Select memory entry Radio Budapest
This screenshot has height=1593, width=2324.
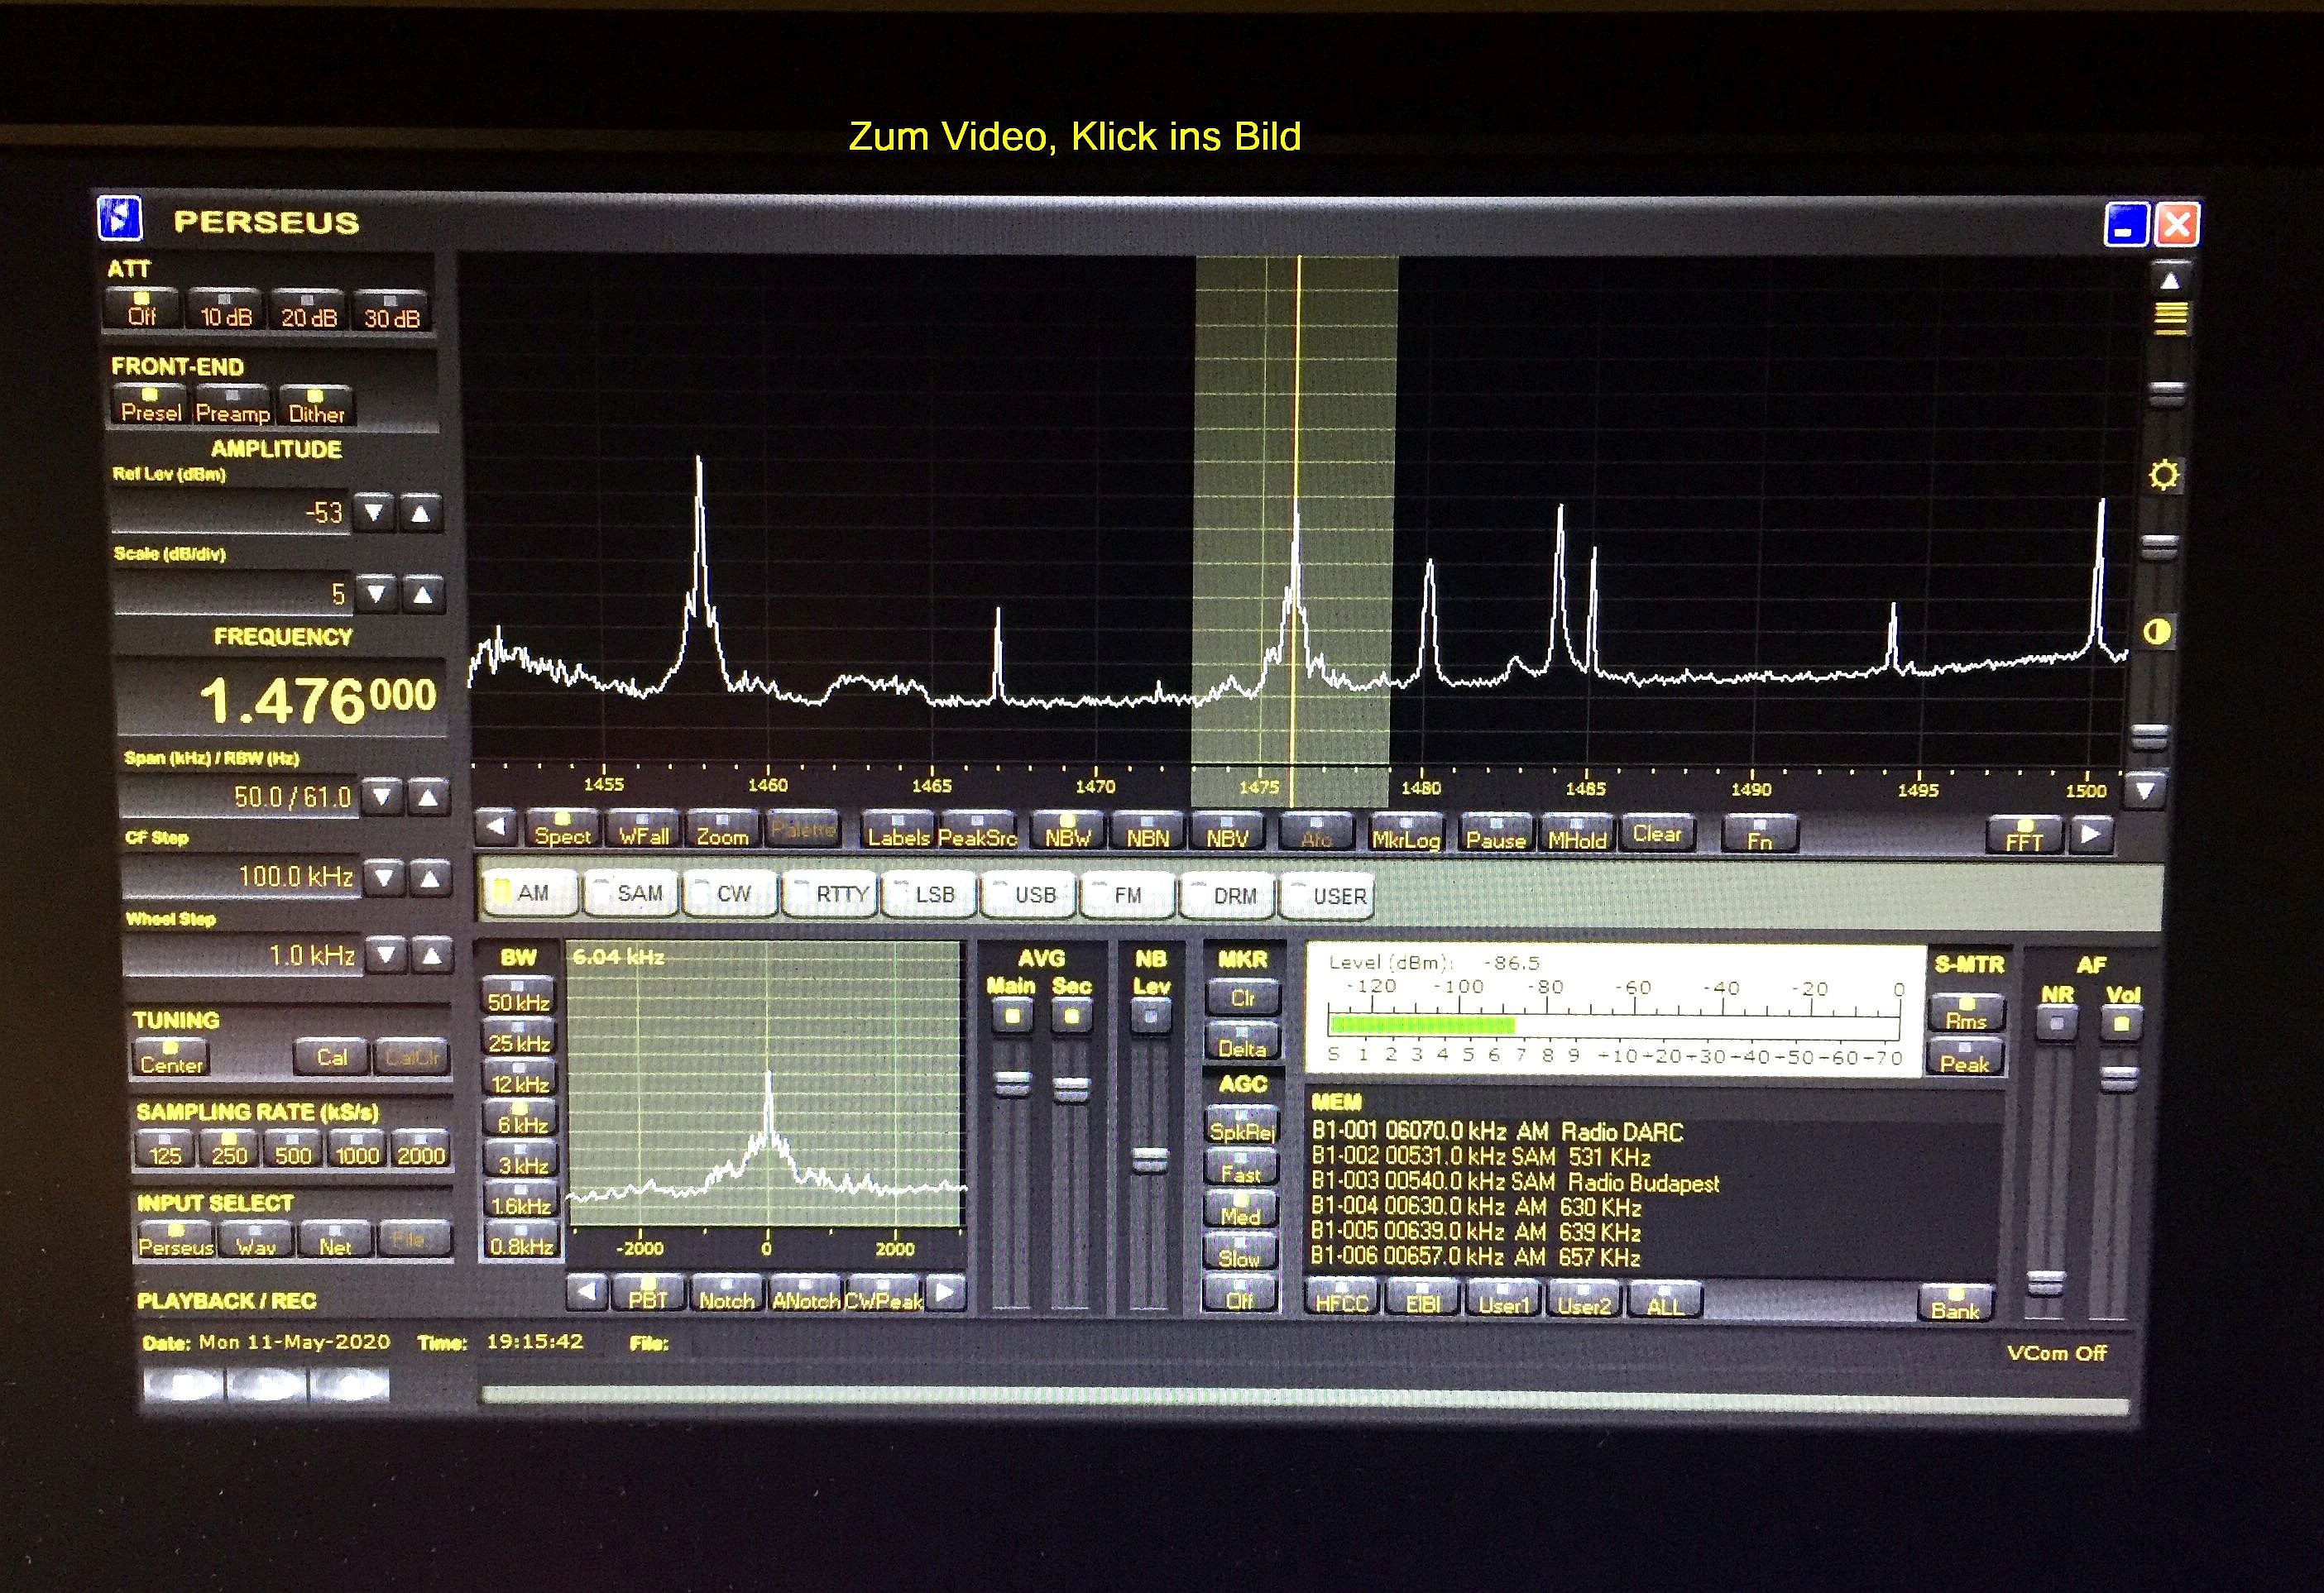[x=1515, y=1182]
